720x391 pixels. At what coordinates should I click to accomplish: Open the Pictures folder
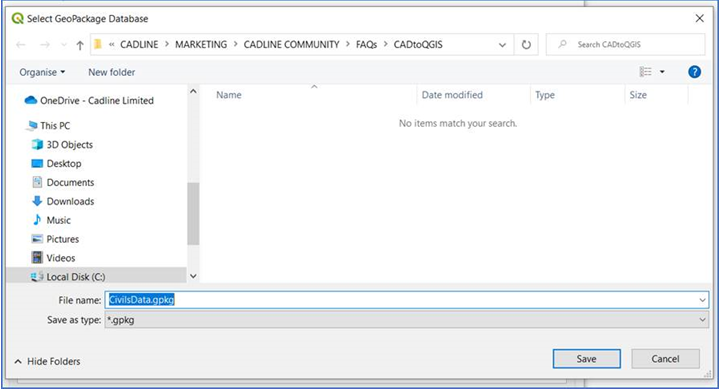55,239
